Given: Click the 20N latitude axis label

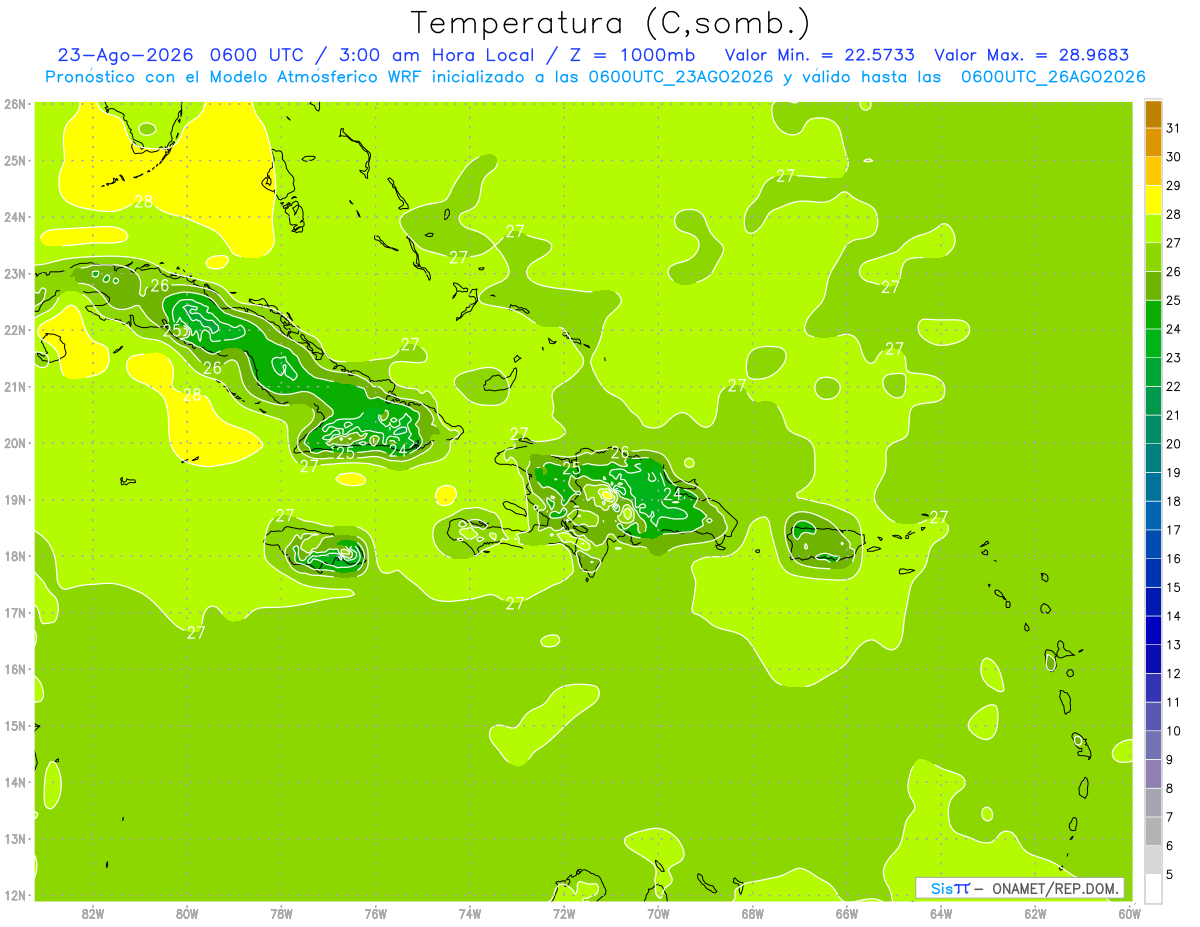Looking at the screenshot, I should [14, 443].
